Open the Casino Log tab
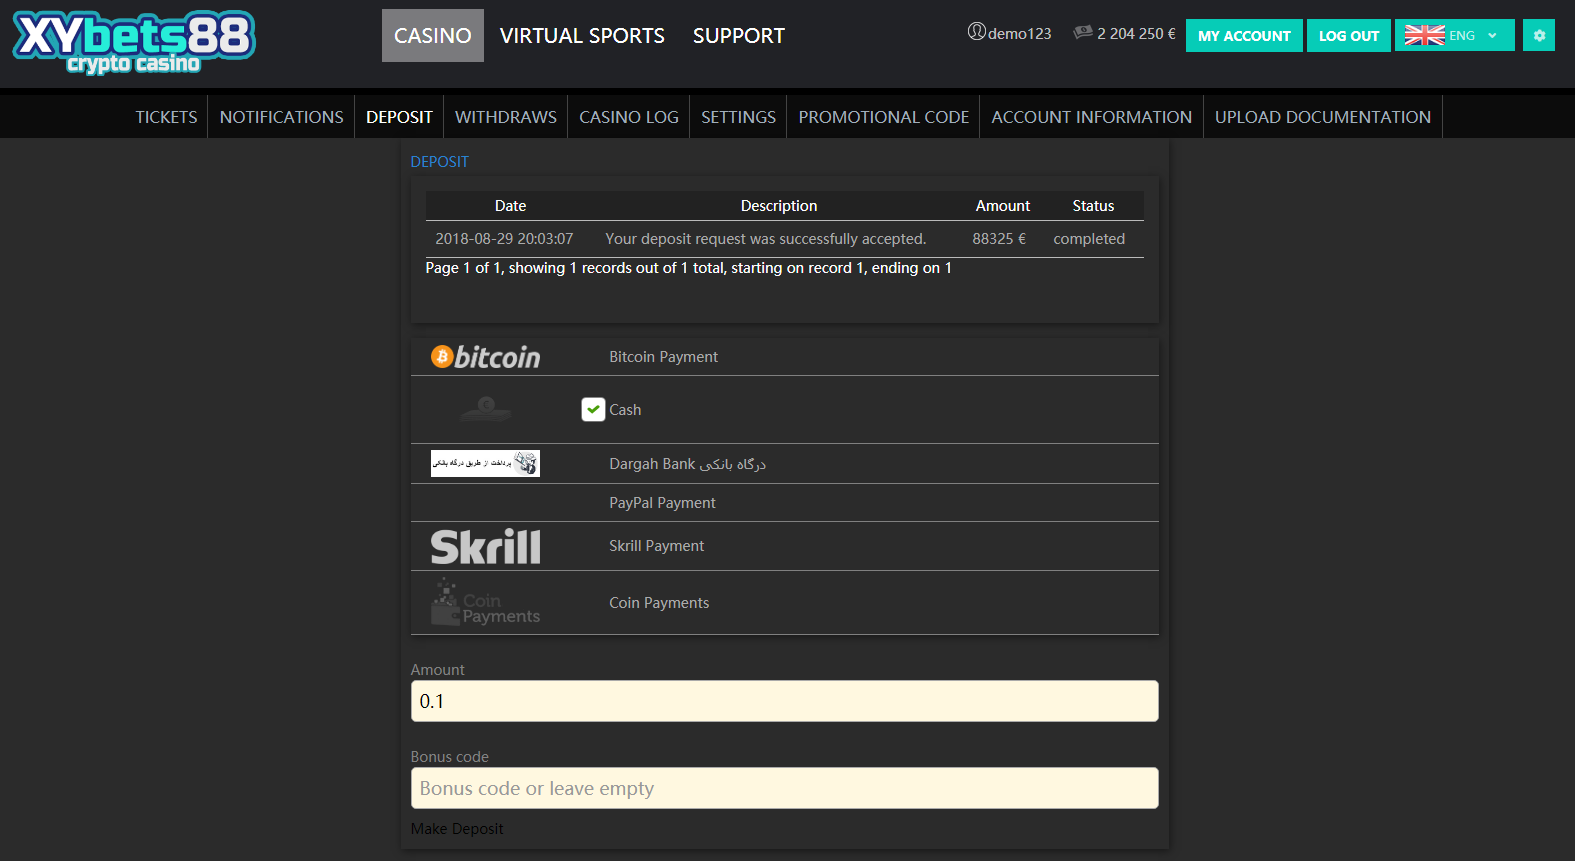 coord(628,117)
